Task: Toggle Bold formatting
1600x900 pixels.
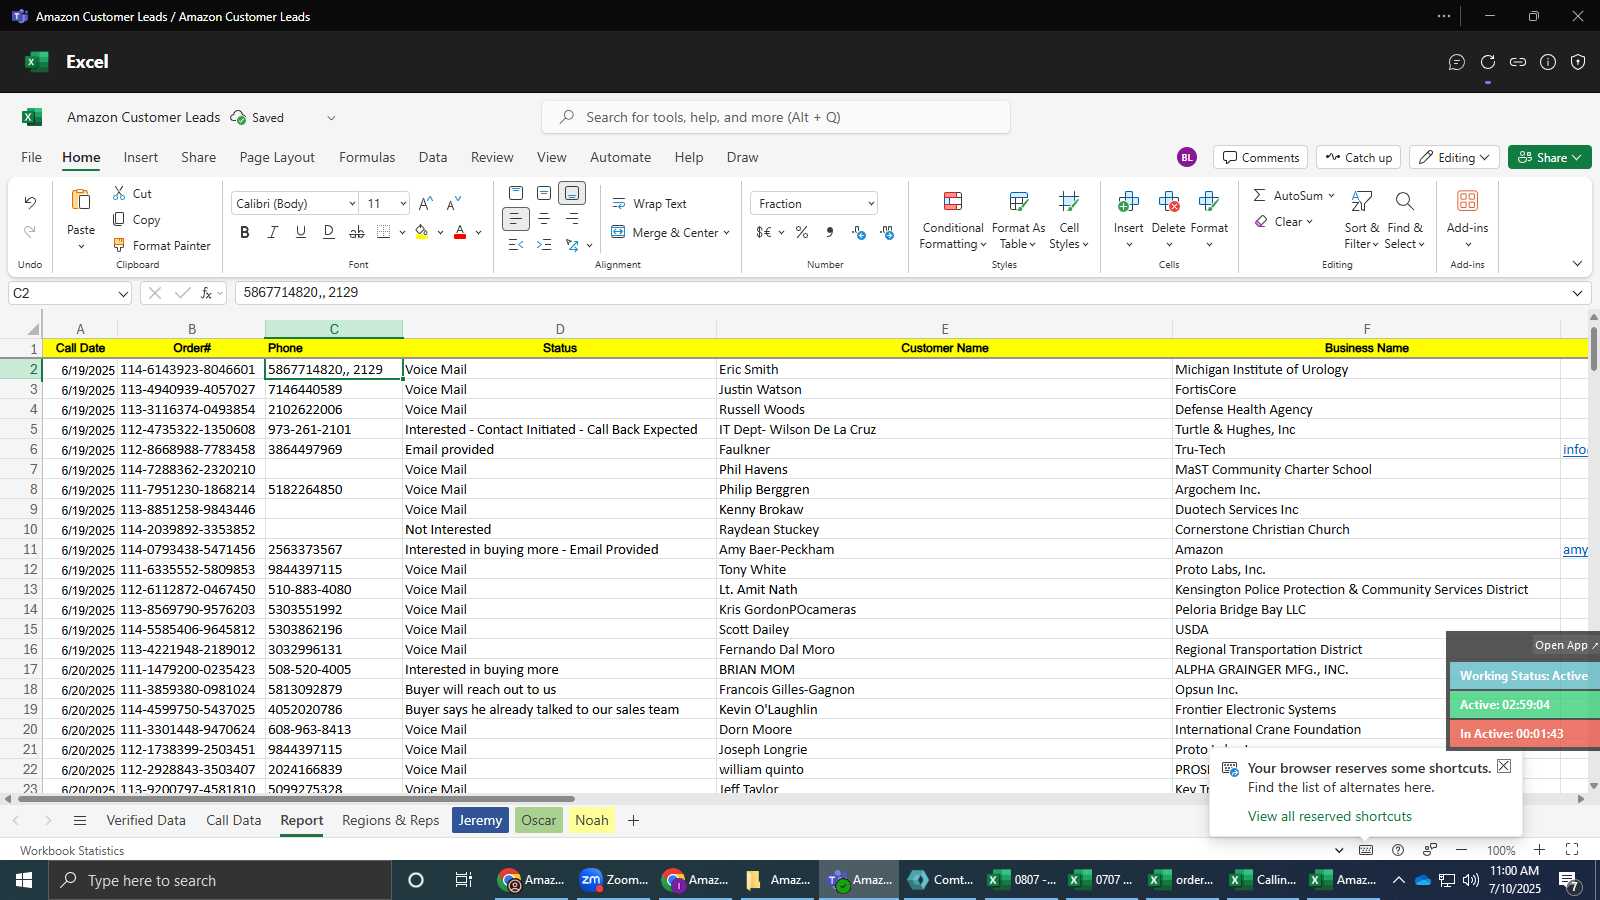Action: click(245, 232)
